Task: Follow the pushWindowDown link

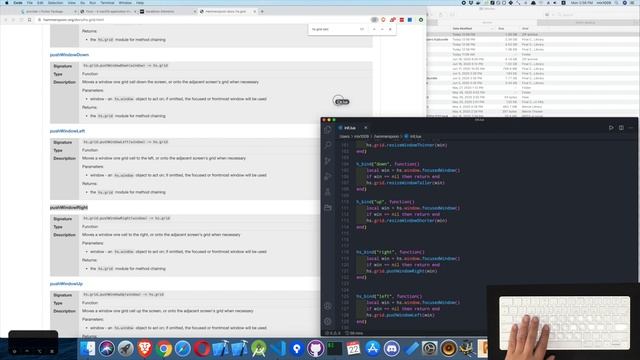Action: click(69, 55)
